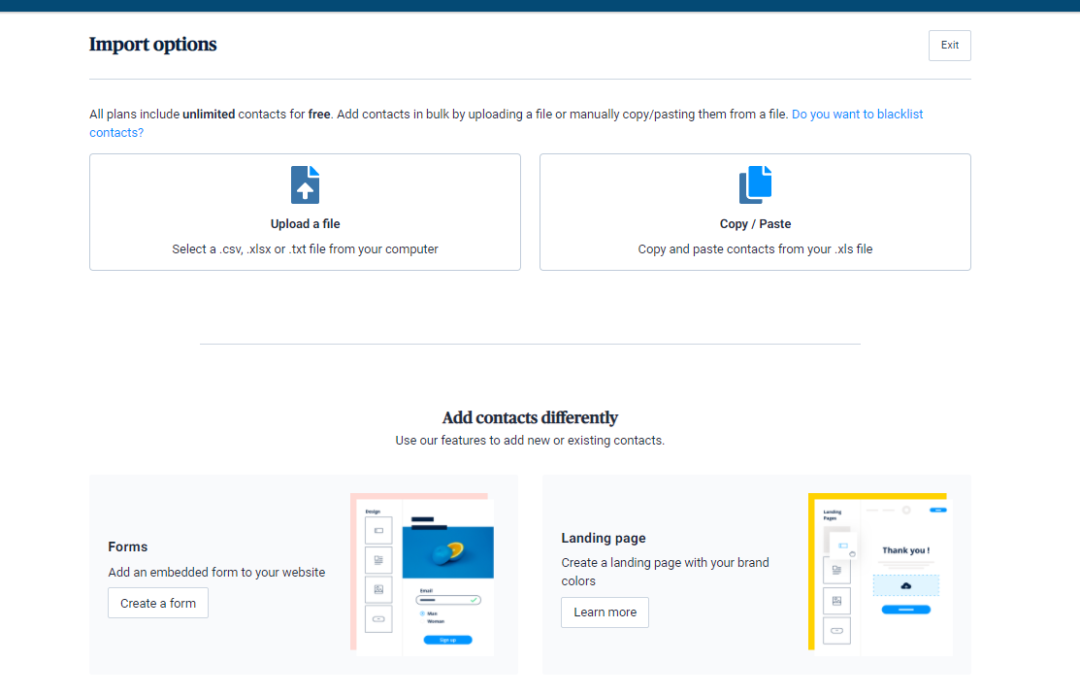The image size is (1080, 695).
Task: Click the cloud upload icon in Landing preview
Action: coord(906,585)
